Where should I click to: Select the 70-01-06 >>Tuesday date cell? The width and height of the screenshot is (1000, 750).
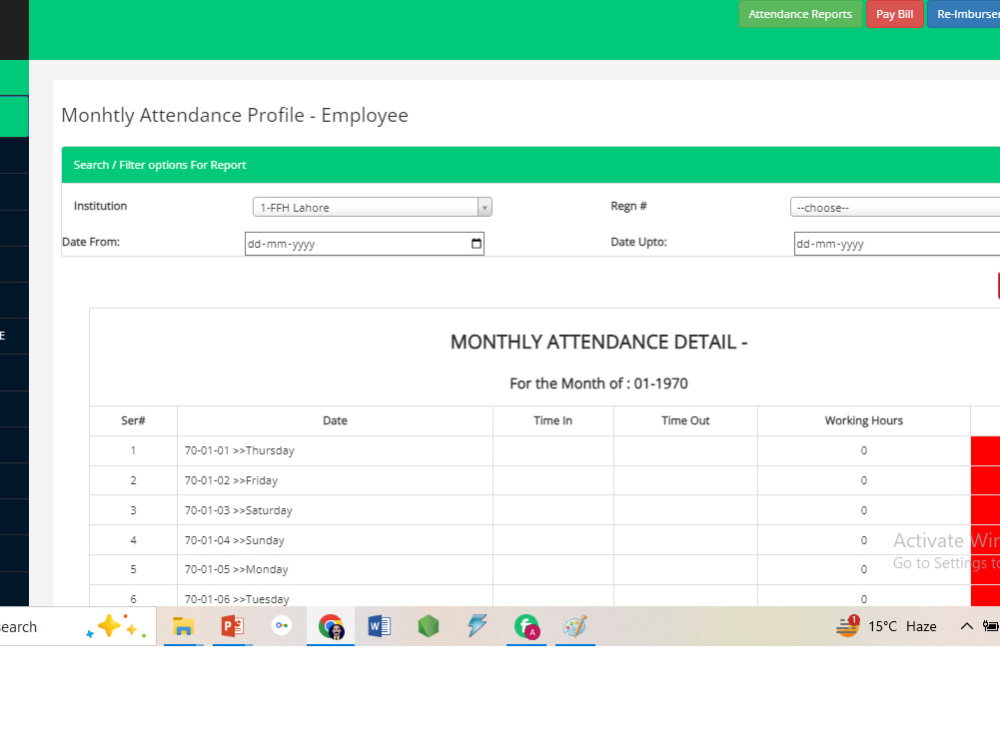click(x=335, y=597)
